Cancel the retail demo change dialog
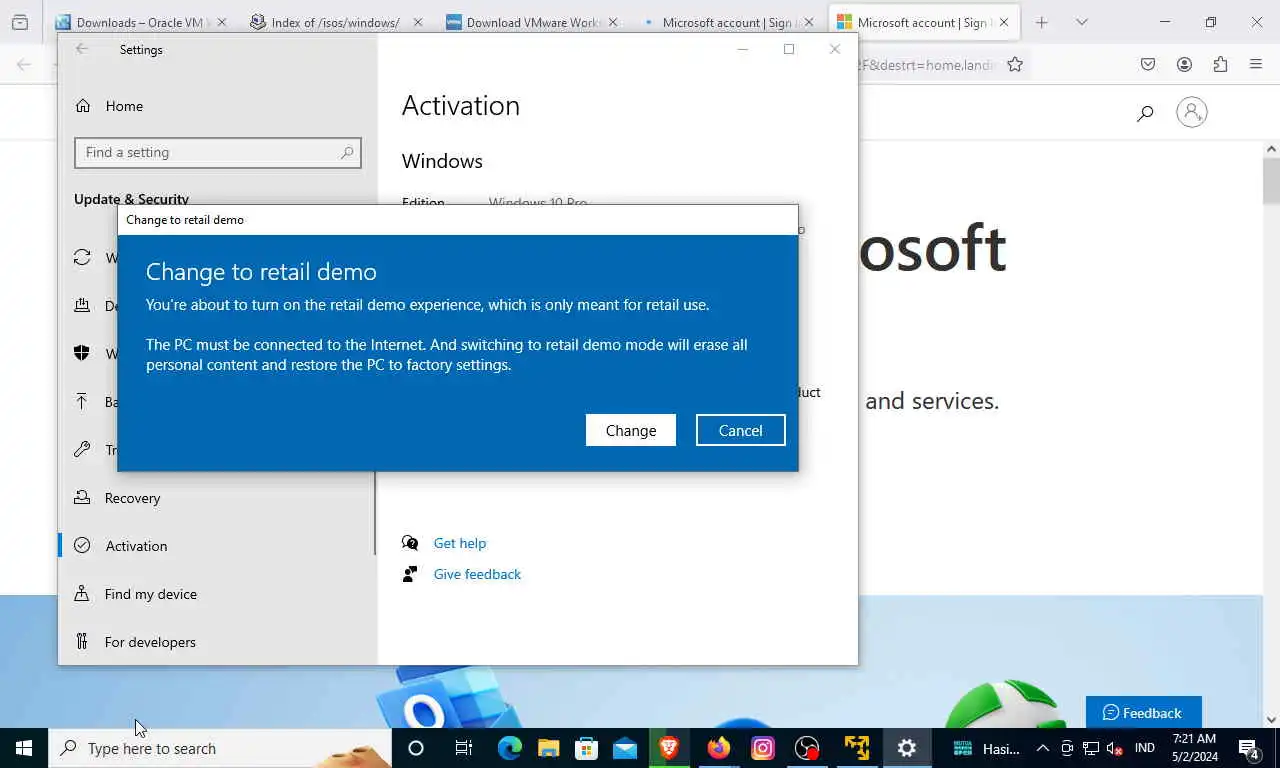The image size is (1280, 768). coord(741,430)
